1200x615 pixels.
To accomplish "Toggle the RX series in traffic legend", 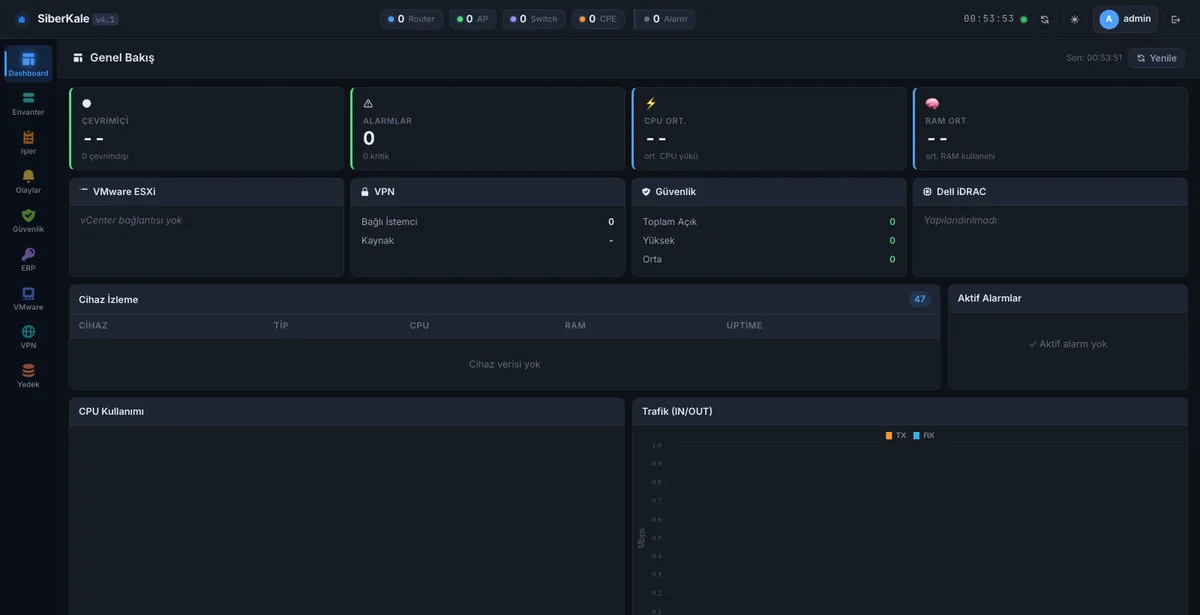I will pyautogui.click(x=924, y=436).
